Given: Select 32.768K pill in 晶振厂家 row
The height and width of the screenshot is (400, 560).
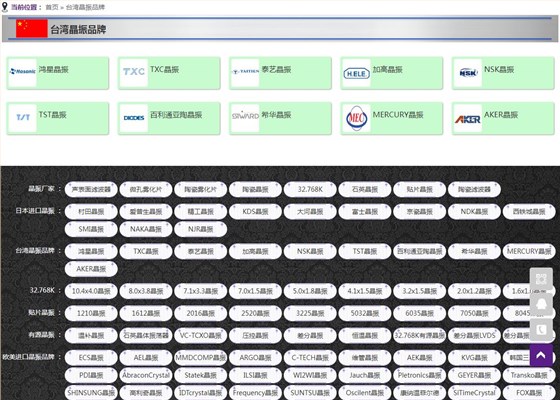Looking at the screenshot, I should coord(310,189).
